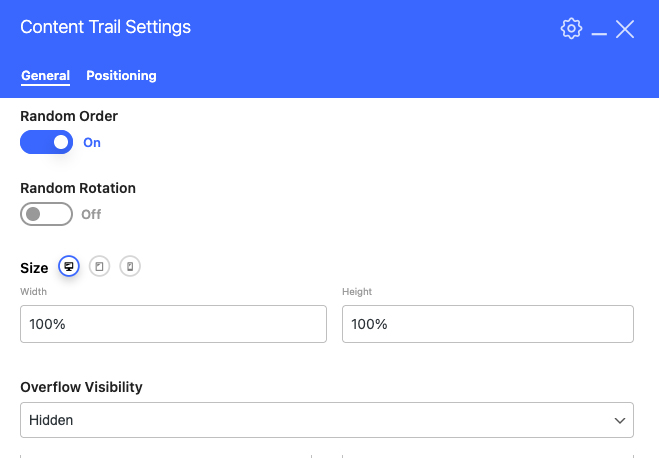Switch to the Positioning tab
This screenshot has height=458, width=659.
tap(121, 76)
